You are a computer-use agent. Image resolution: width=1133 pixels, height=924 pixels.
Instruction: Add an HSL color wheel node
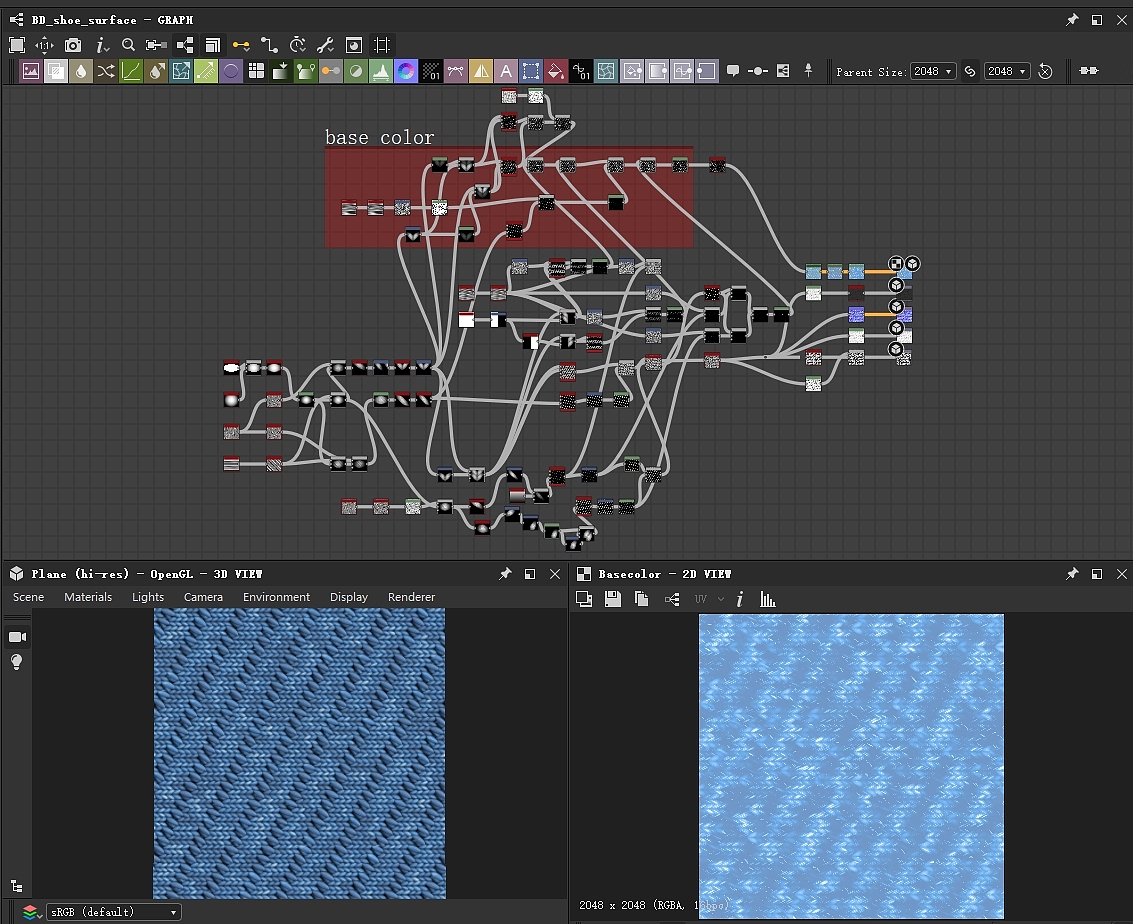coord(406,71)
